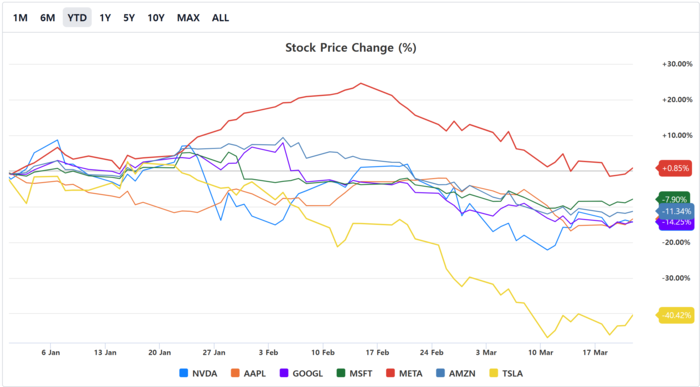Click the -40.42% TSLA value tag

point(675,315)
